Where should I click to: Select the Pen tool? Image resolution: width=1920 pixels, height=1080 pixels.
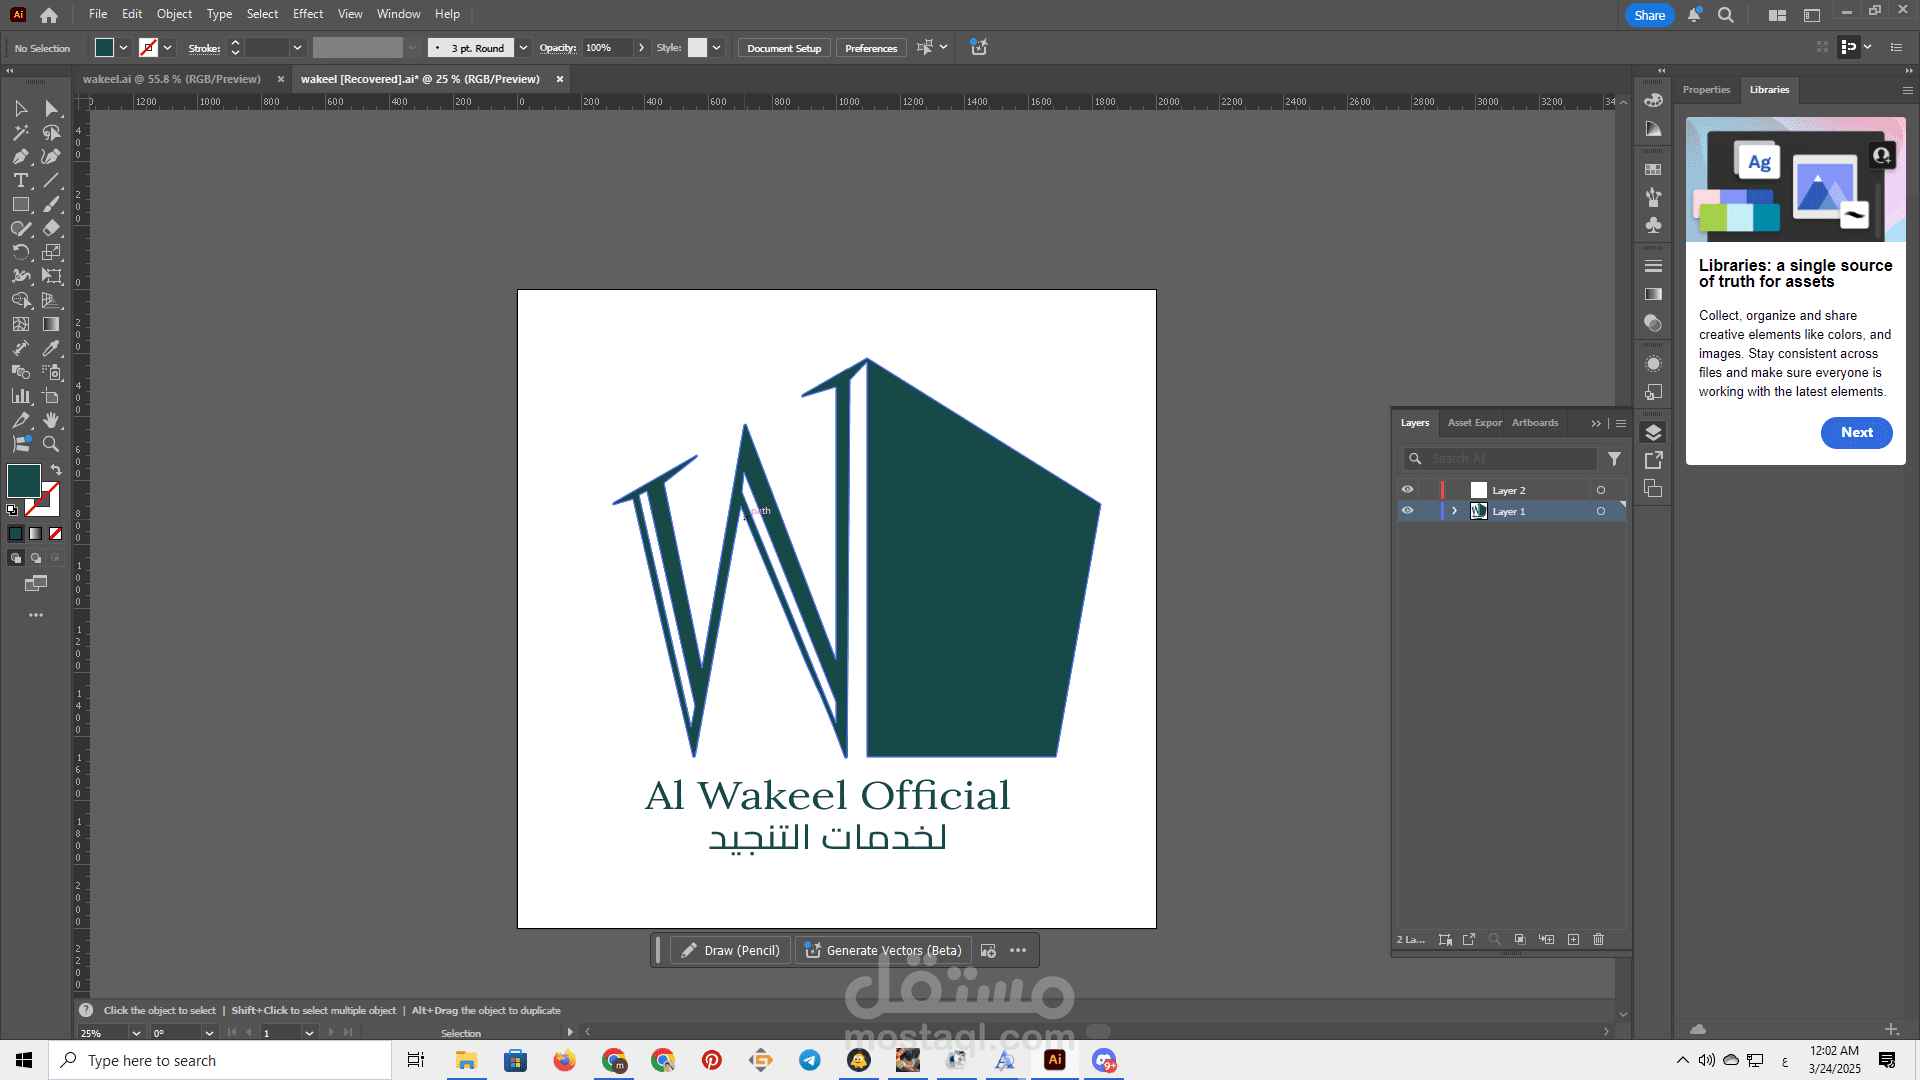click(x=20, y=156)
